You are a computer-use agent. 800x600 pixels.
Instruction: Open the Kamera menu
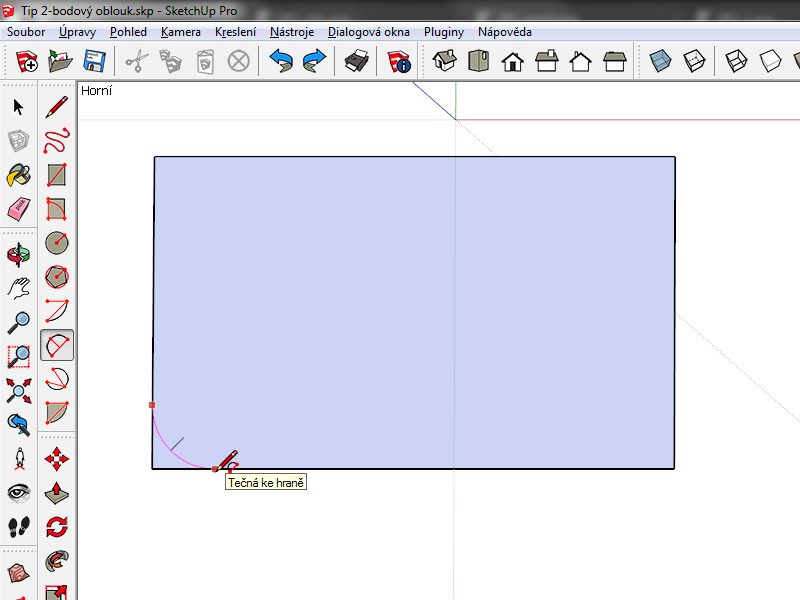click(180, 32)
